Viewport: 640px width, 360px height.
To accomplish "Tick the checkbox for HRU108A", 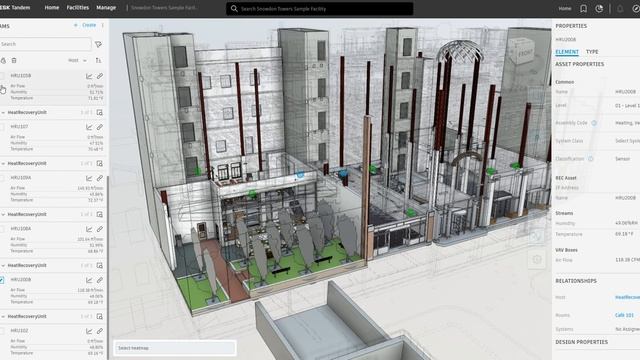I will [x=2, y=229].
